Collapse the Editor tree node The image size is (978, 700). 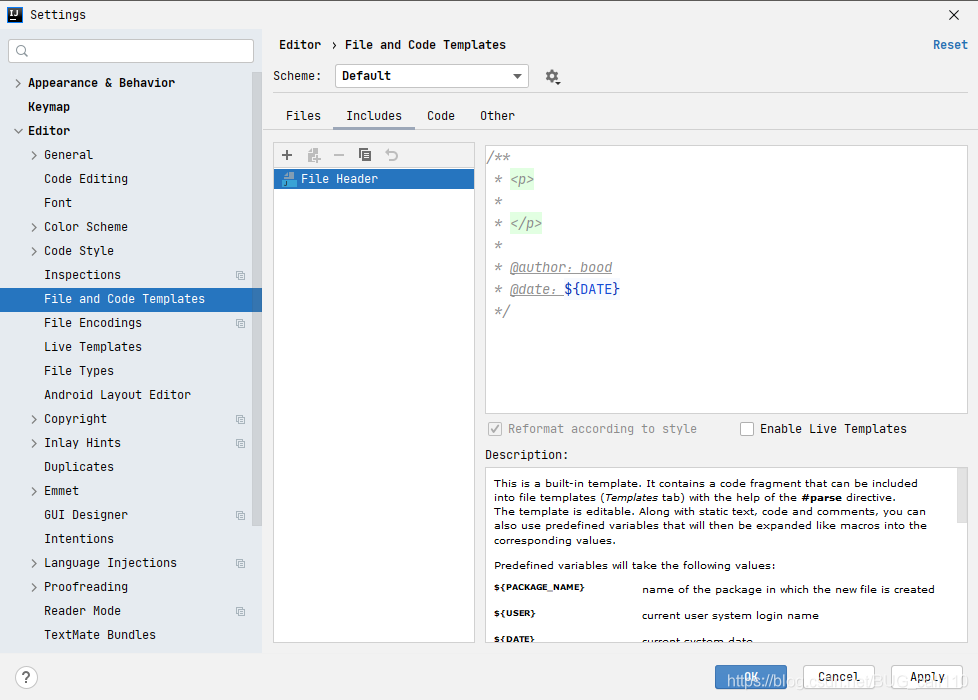[20, 130]
